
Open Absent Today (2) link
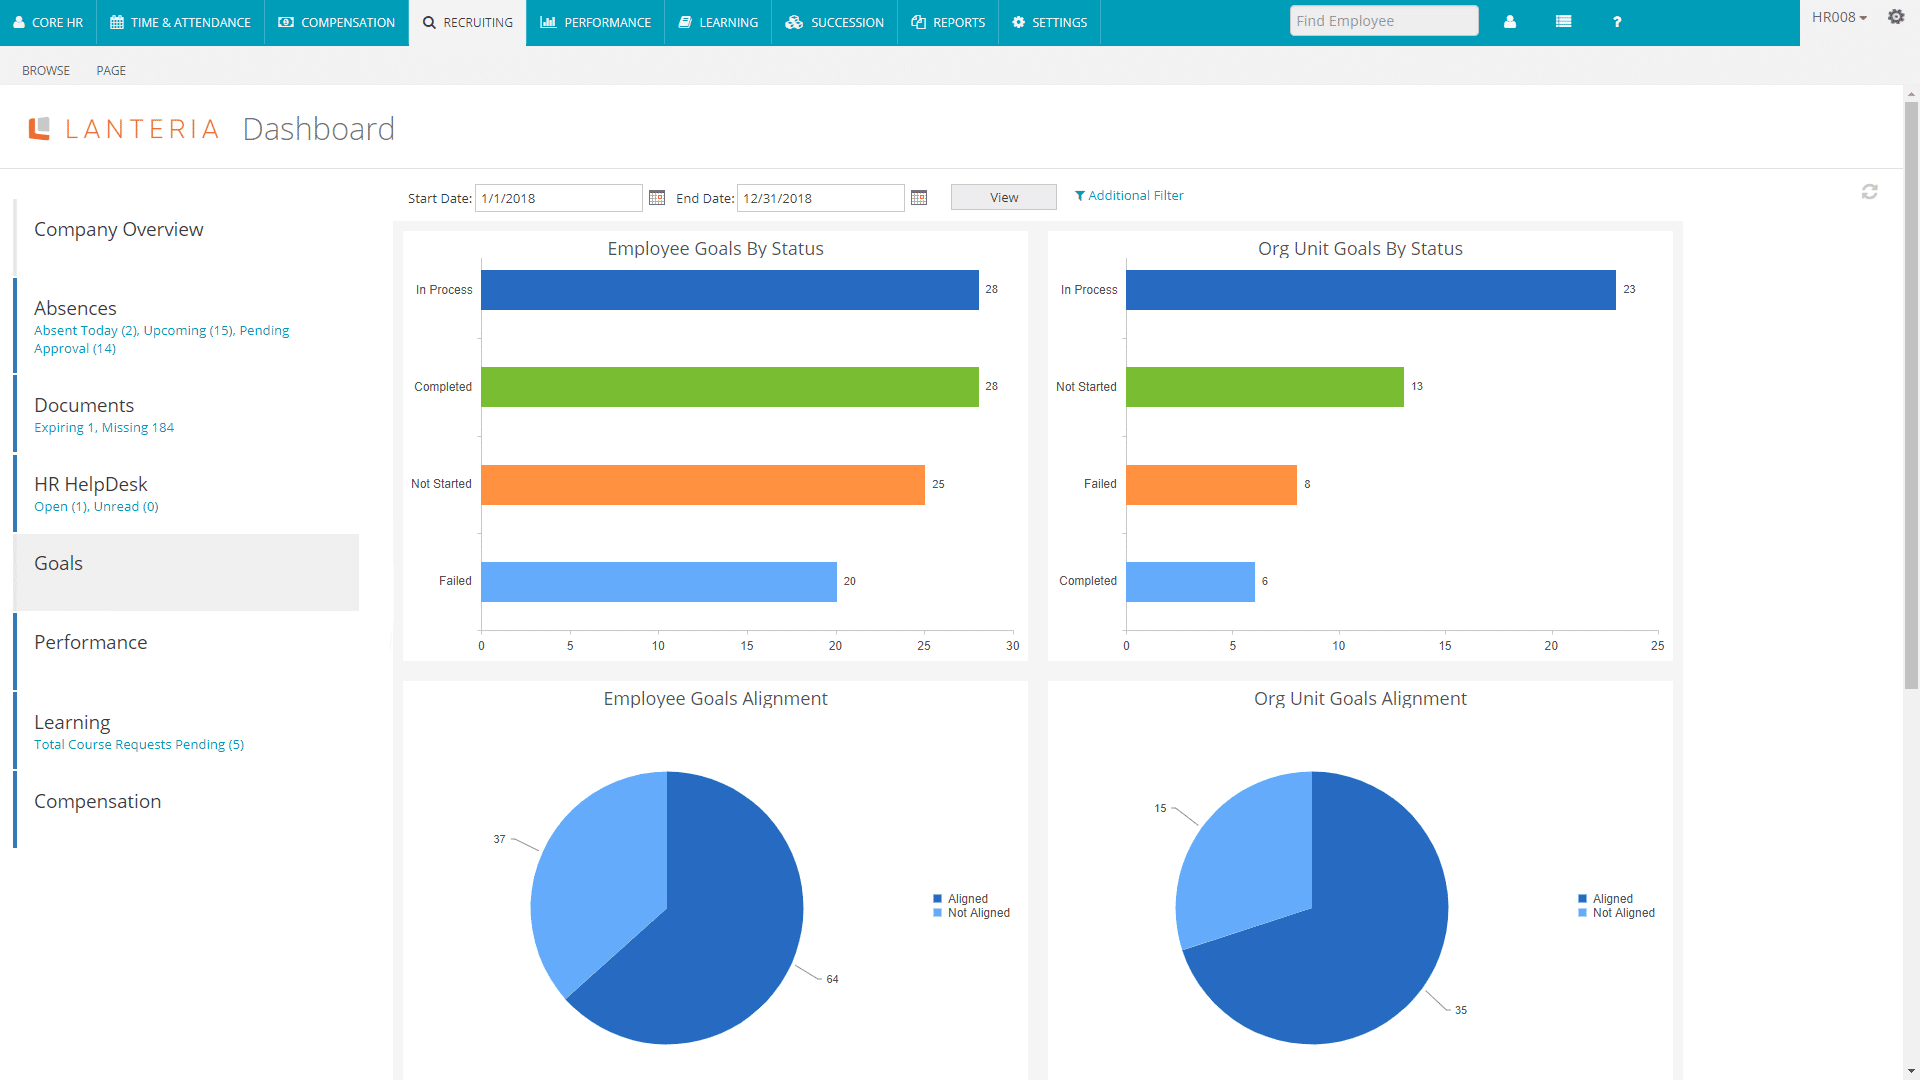(86, 330)
